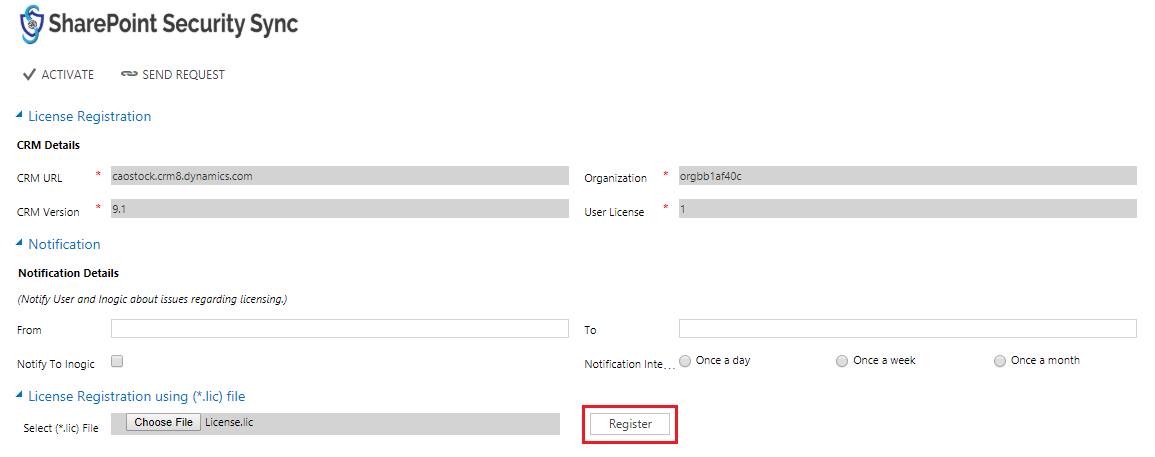The height and width of the screenshot is (457, 1155).
Task: Enable the Notify To Inogic checkbox
Action: pyautogui.click(x=116, y=361)
